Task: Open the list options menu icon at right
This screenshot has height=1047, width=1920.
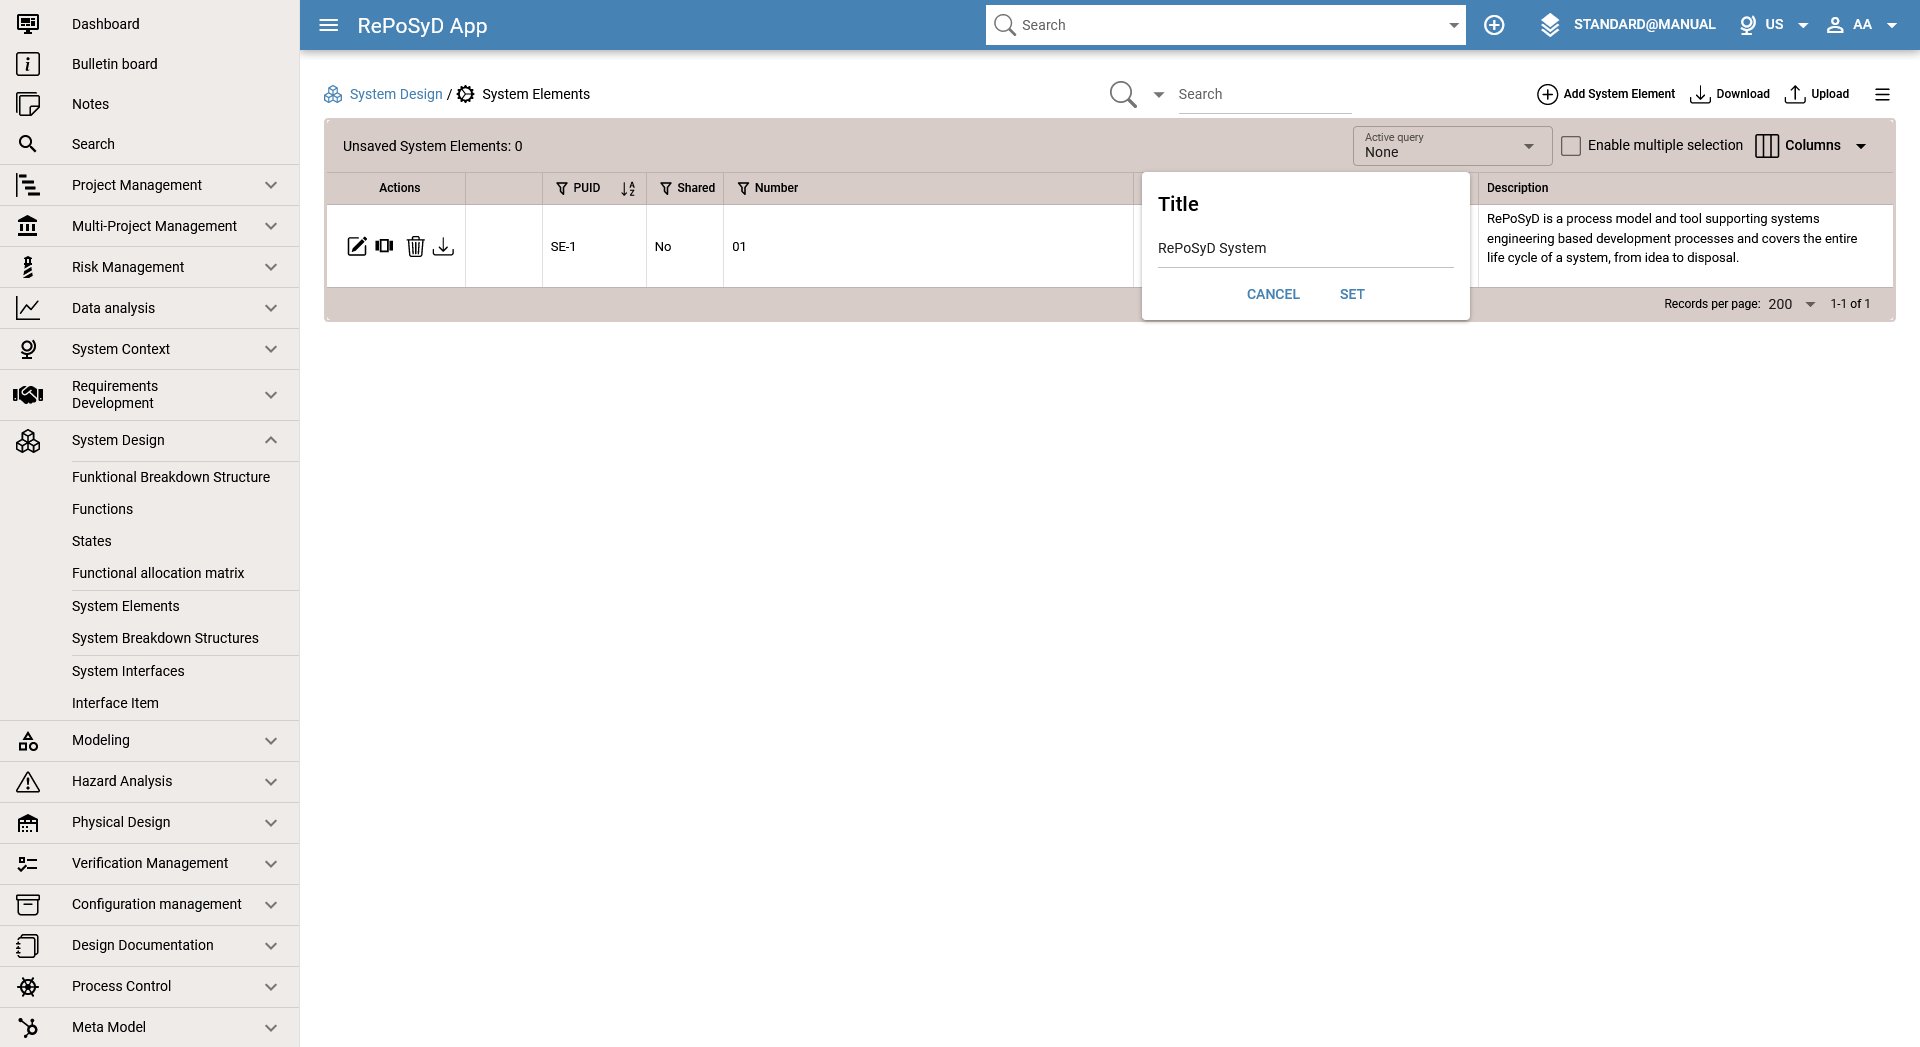Action: point(1882,94)
